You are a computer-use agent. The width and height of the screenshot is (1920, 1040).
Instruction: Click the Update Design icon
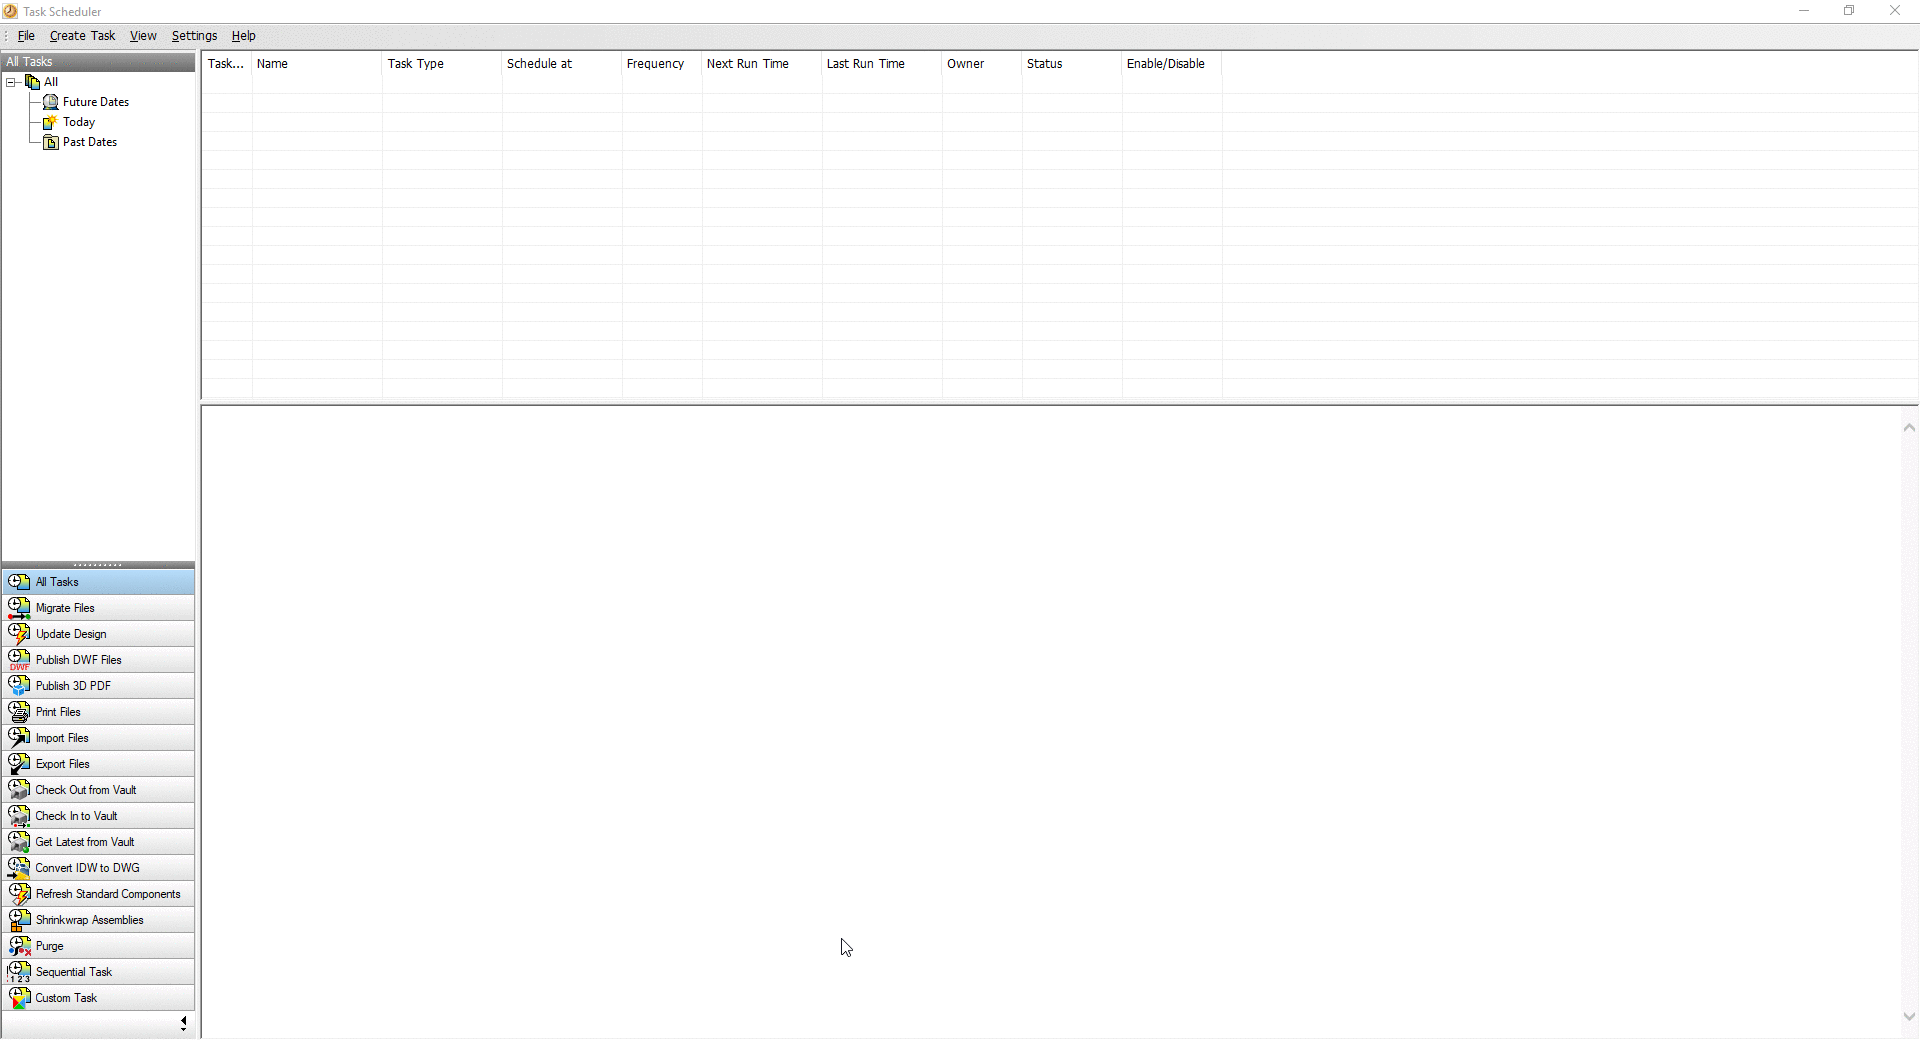[19, 634]
